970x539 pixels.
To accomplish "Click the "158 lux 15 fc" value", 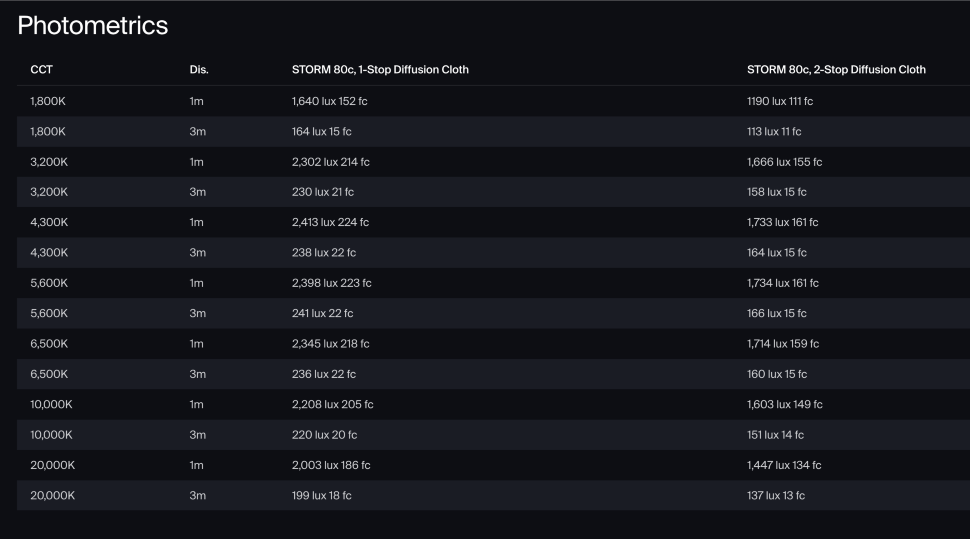I will click(x=777, y=192).
